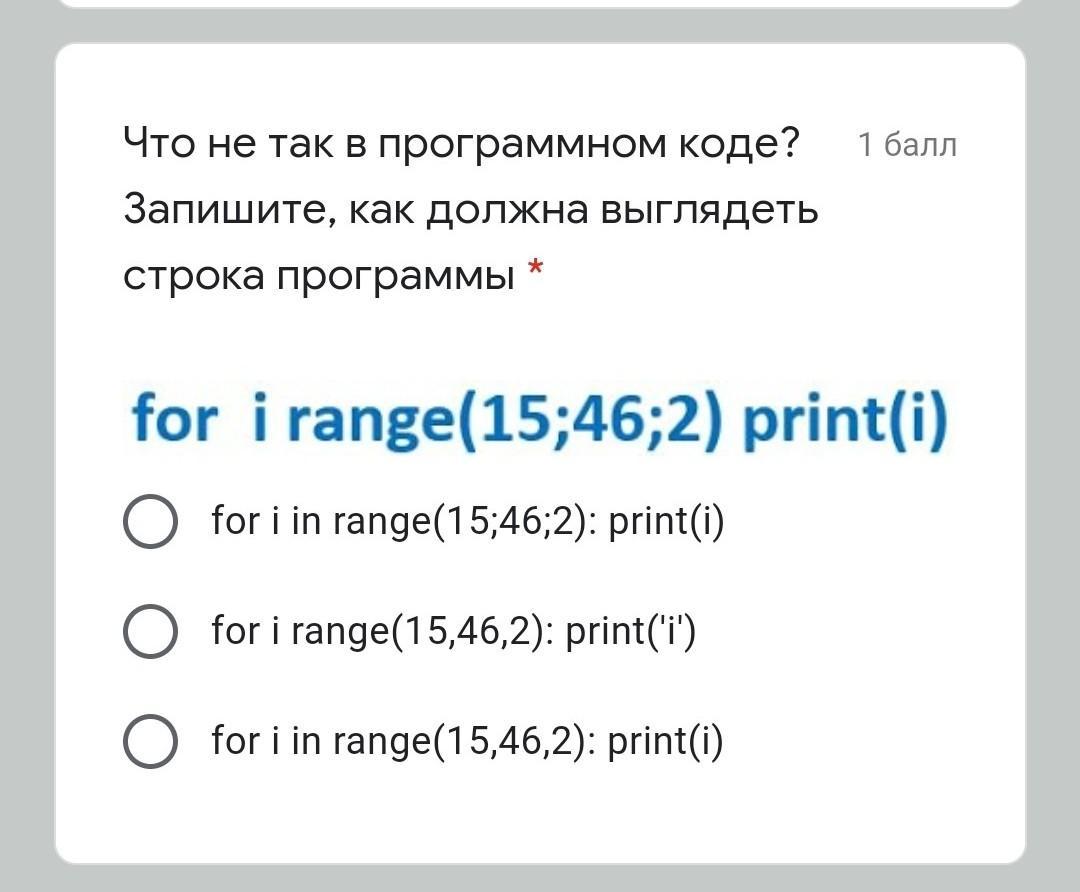Select the radio button for range(15;46;2): print(i)
Screen dimensions: 1080x892
[x=150, y=521]
